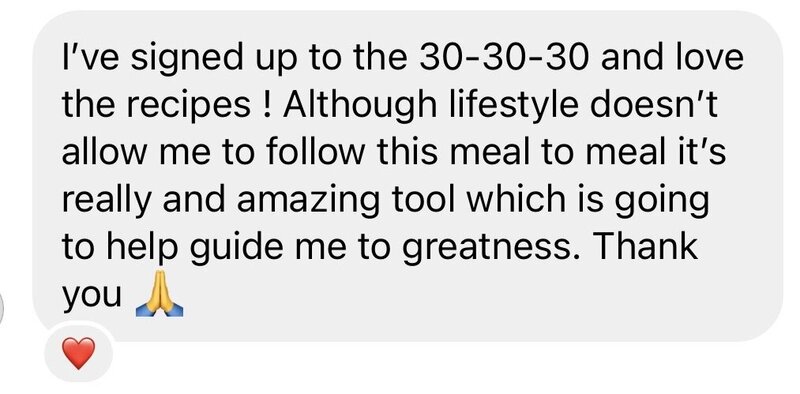Viewport: 800px width, 394px height.
Task: Tap the word "going" in the bubble
Action: pos(662,200)
